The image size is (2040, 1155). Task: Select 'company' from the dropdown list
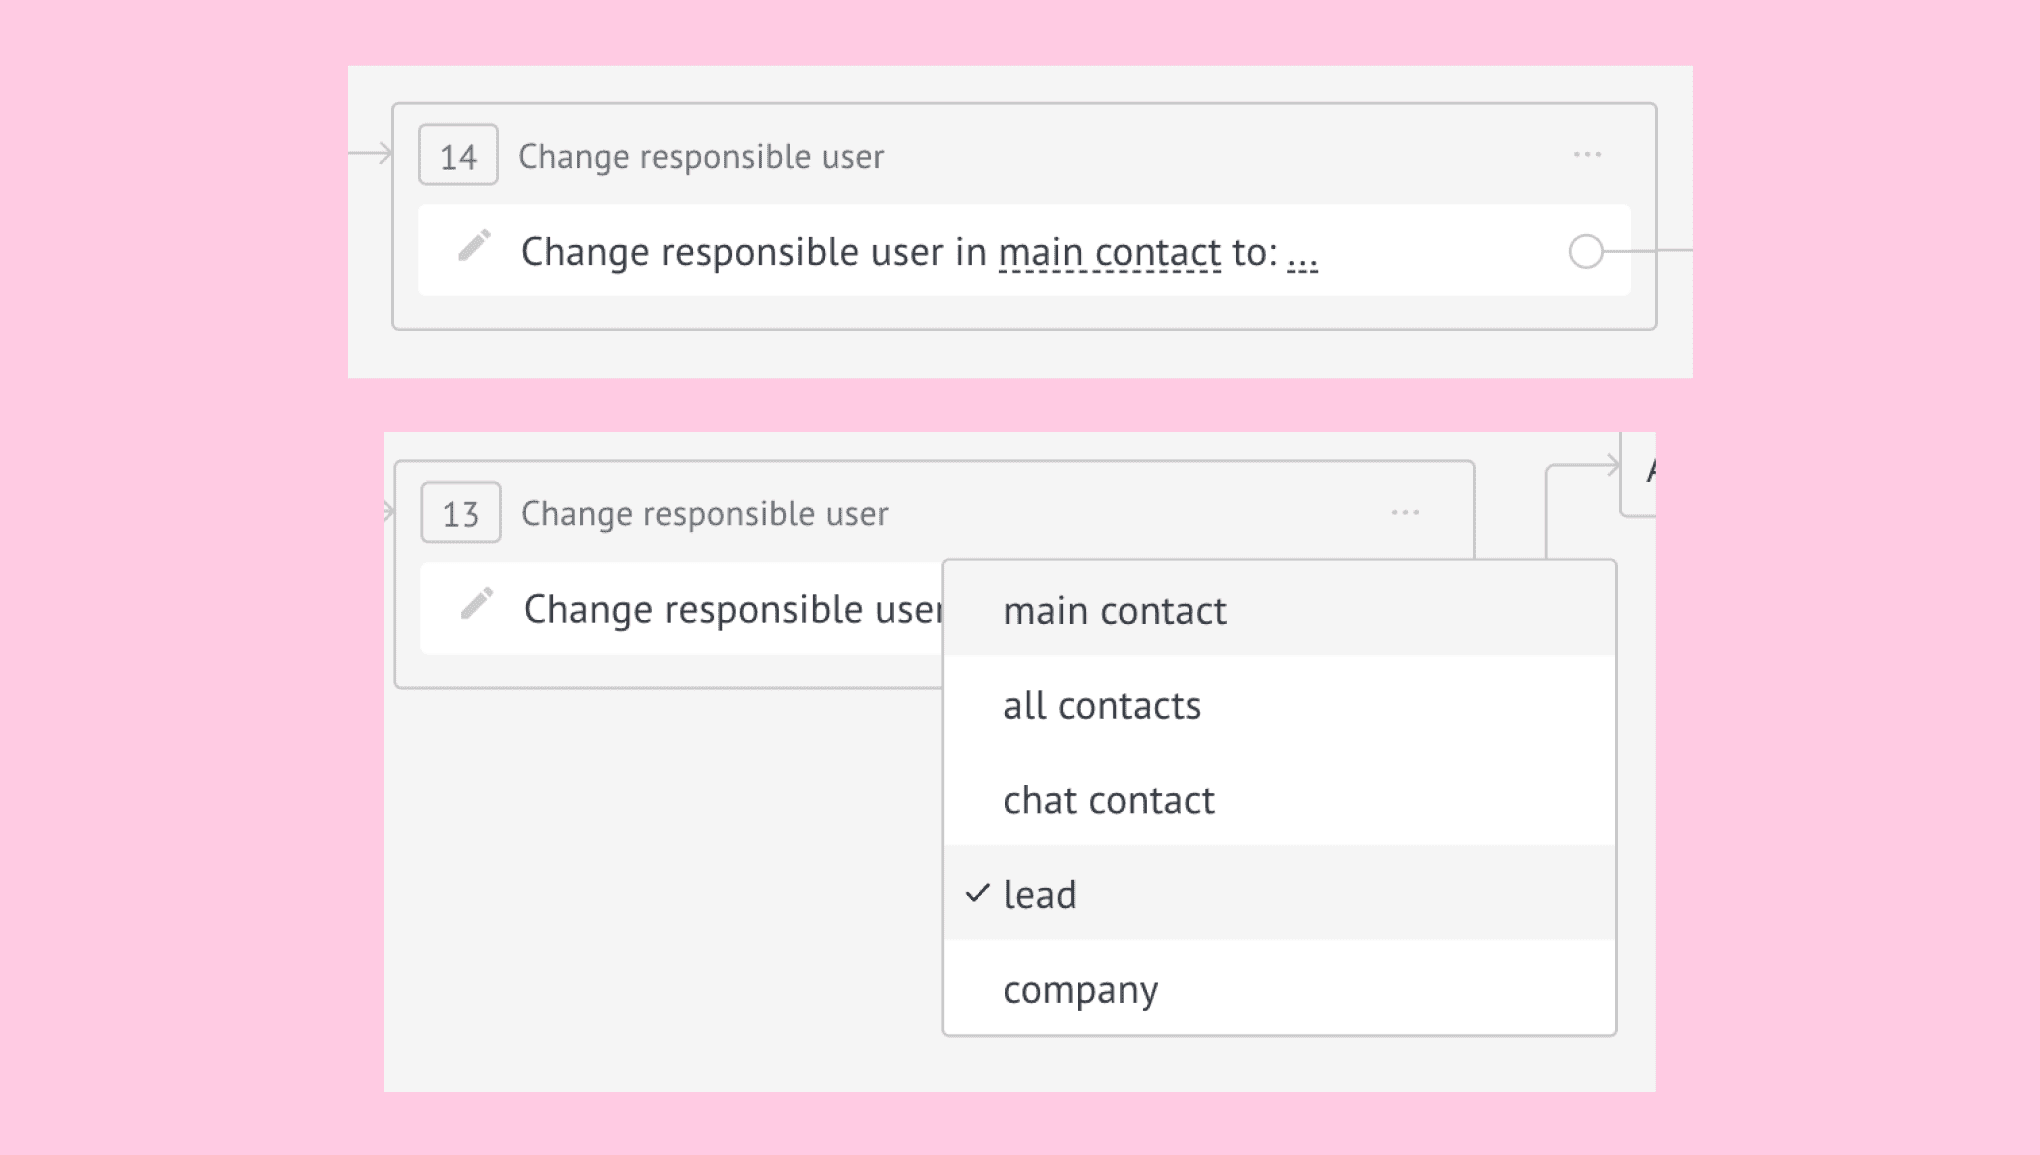(x=1279, y=988)
